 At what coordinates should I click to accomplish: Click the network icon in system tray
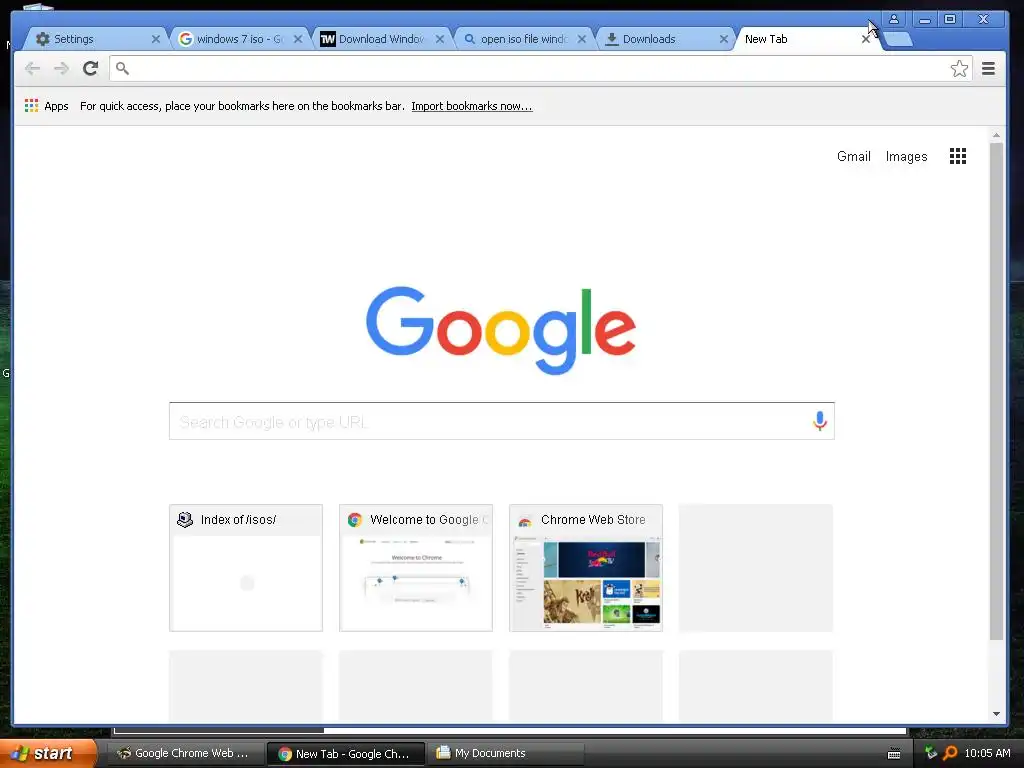tap(931, 752)
